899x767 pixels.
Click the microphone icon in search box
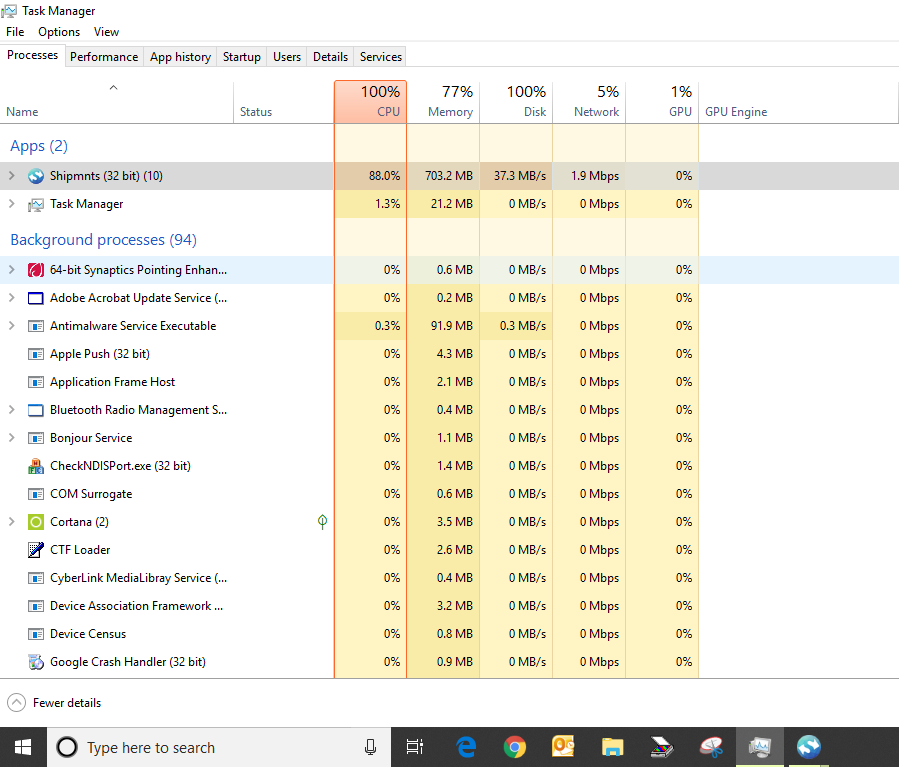370,748
